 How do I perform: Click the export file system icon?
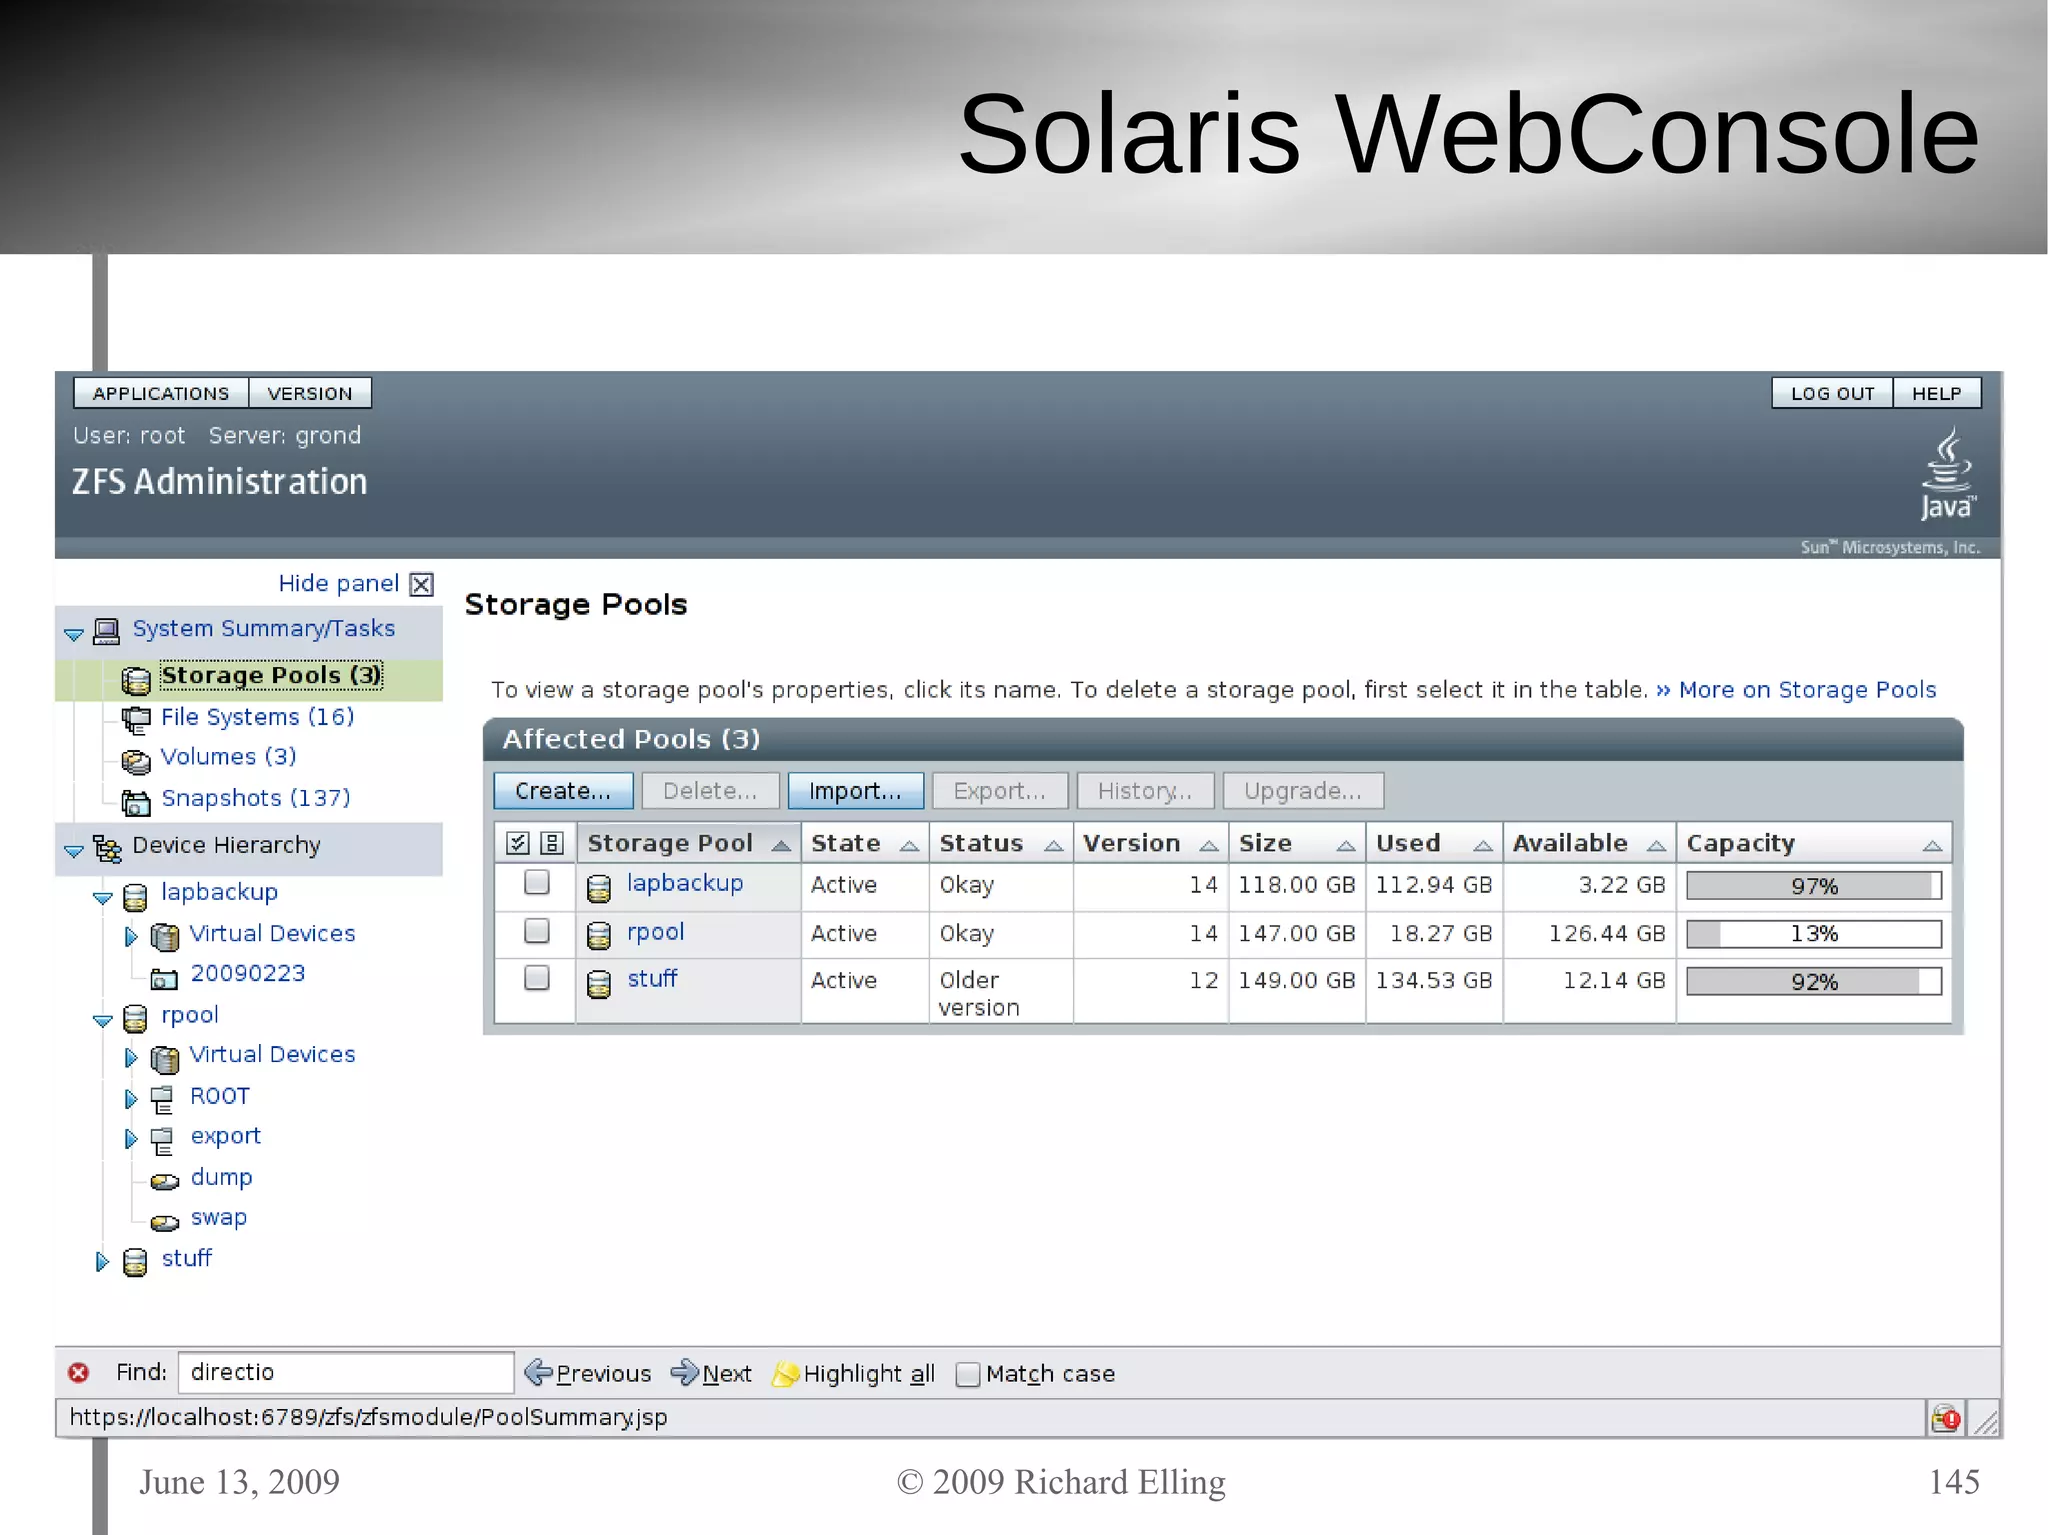(162, 1140)
